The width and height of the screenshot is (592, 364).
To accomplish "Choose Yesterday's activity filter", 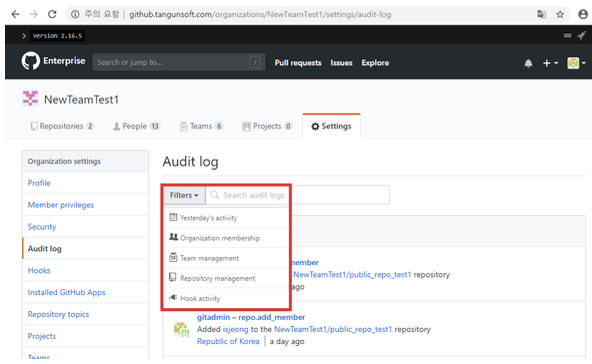I will [x=226, y=218].
